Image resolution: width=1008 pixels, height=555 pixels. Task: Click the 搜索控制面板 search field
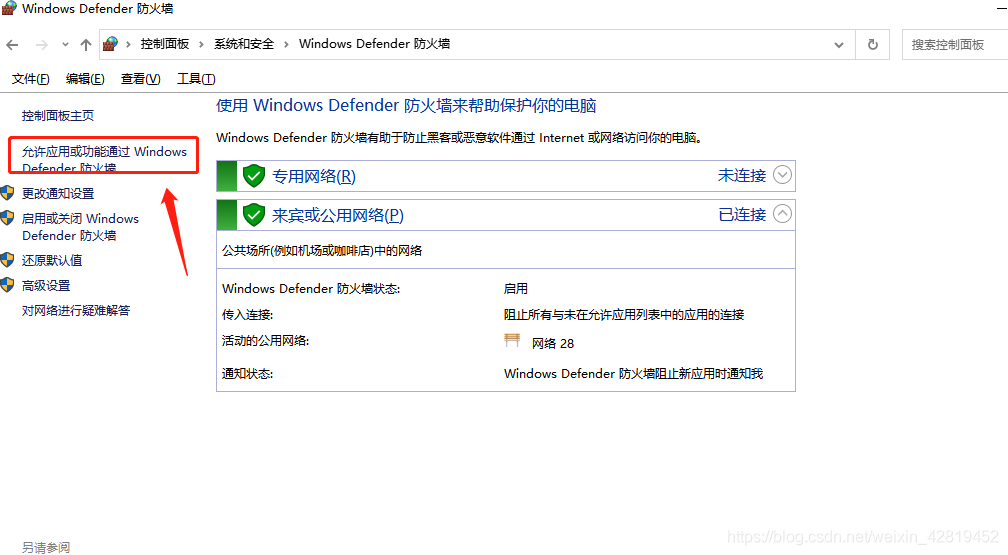[x=955, y=44]
